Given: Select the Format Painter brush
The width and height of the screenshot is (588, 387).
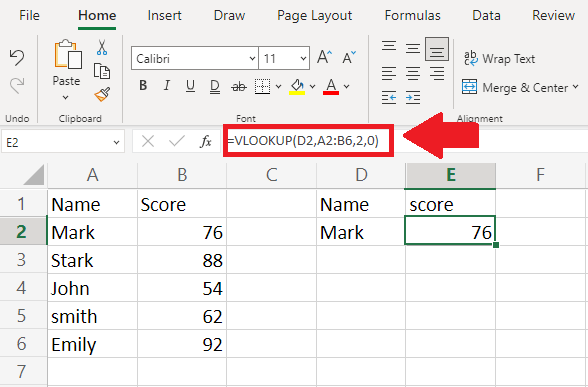Looking at the screenshot, I should point(102,94).
